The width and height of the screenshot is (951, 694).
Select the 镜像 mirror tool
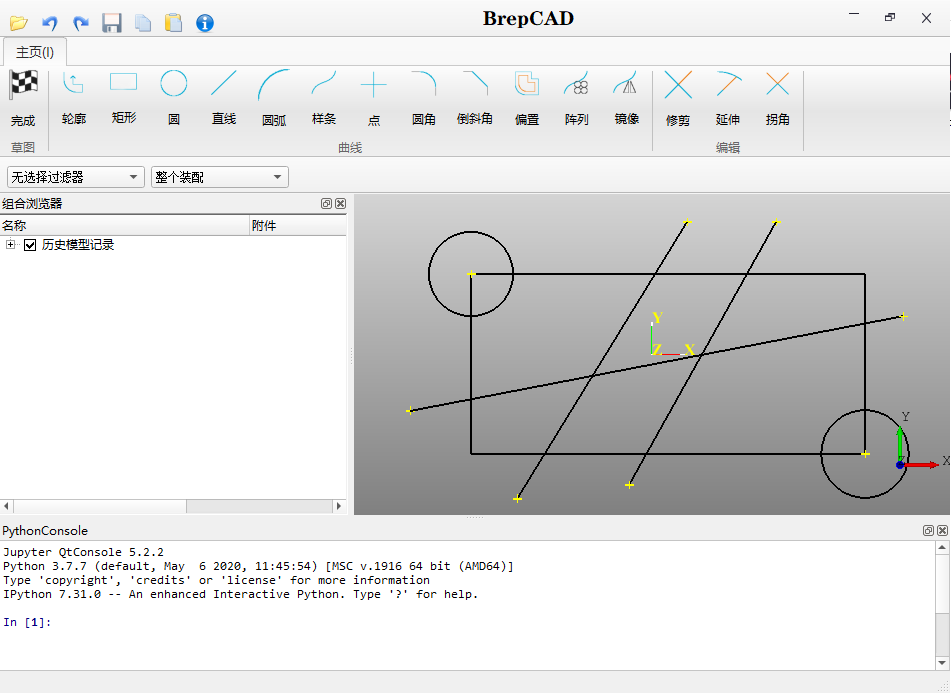tap(627, 98)
